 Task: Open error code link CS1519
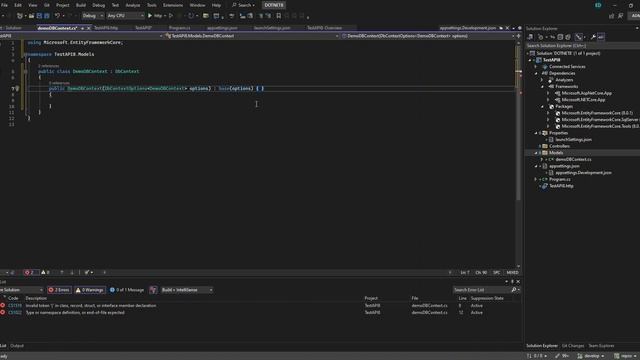15,305
